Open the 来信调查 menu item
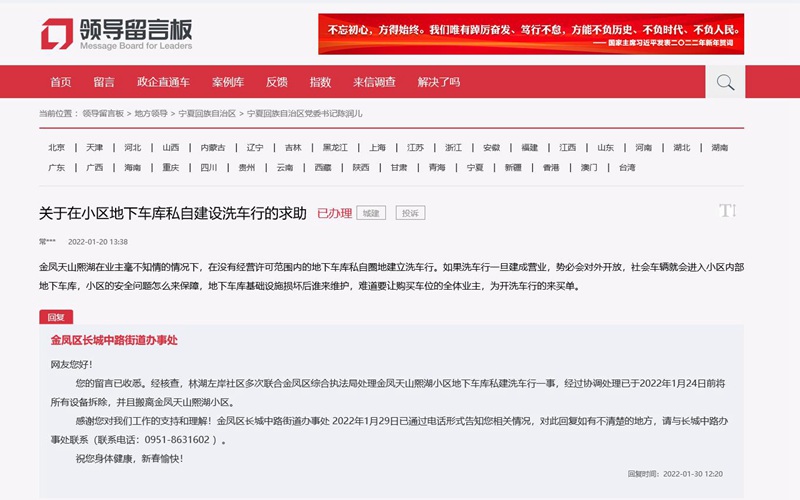This screenshot has width=800, height=500. [374, 82]
